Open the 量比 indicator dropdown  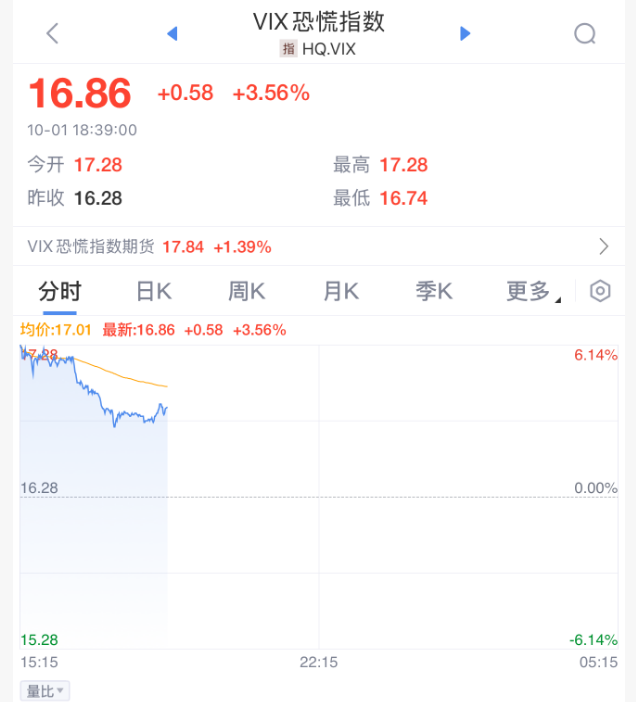tap(46, 691)
